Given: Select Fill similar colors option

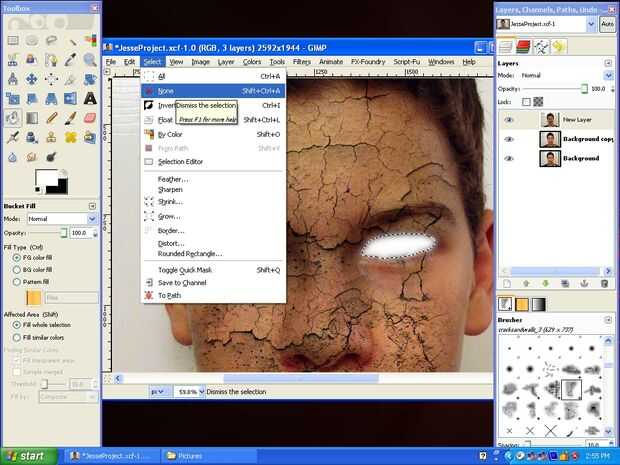Looking at the screenshot, I should tap(17, 338).
